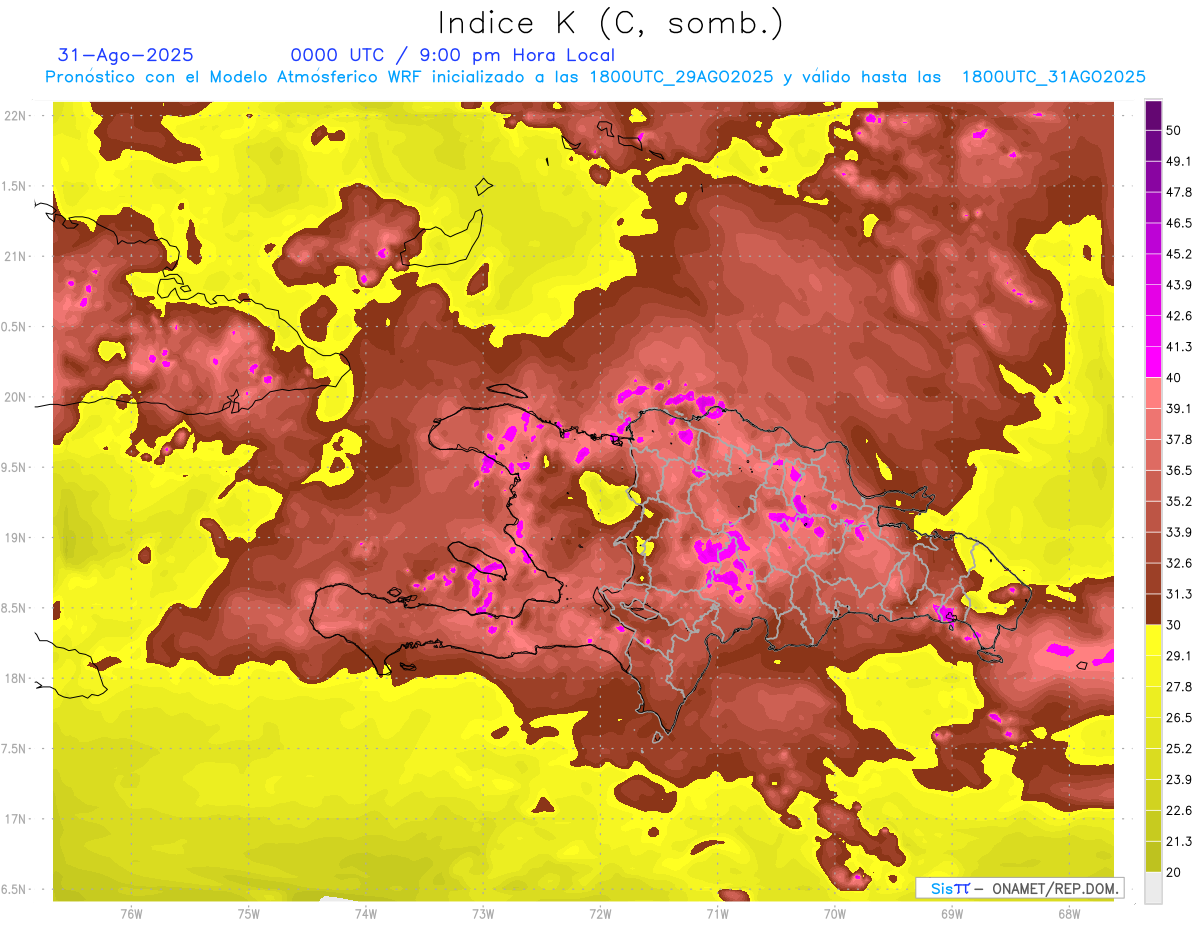Screen dimensions: 1200x927
Task: Click the "74W" longitude label
Action: click(x=366, y=914)
